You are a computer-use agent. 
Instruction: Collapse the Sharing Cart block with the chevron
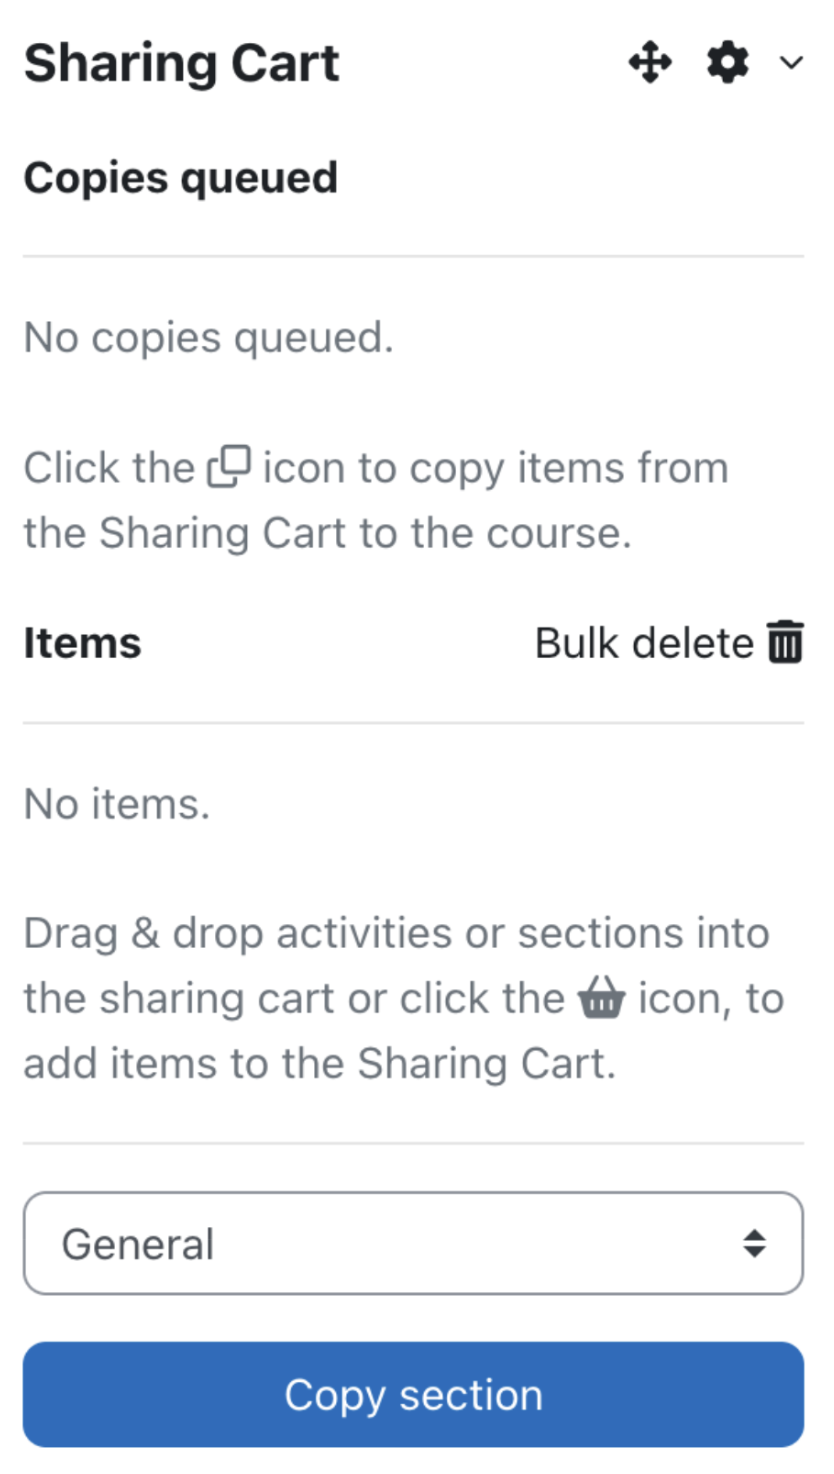tap(791, 64)
